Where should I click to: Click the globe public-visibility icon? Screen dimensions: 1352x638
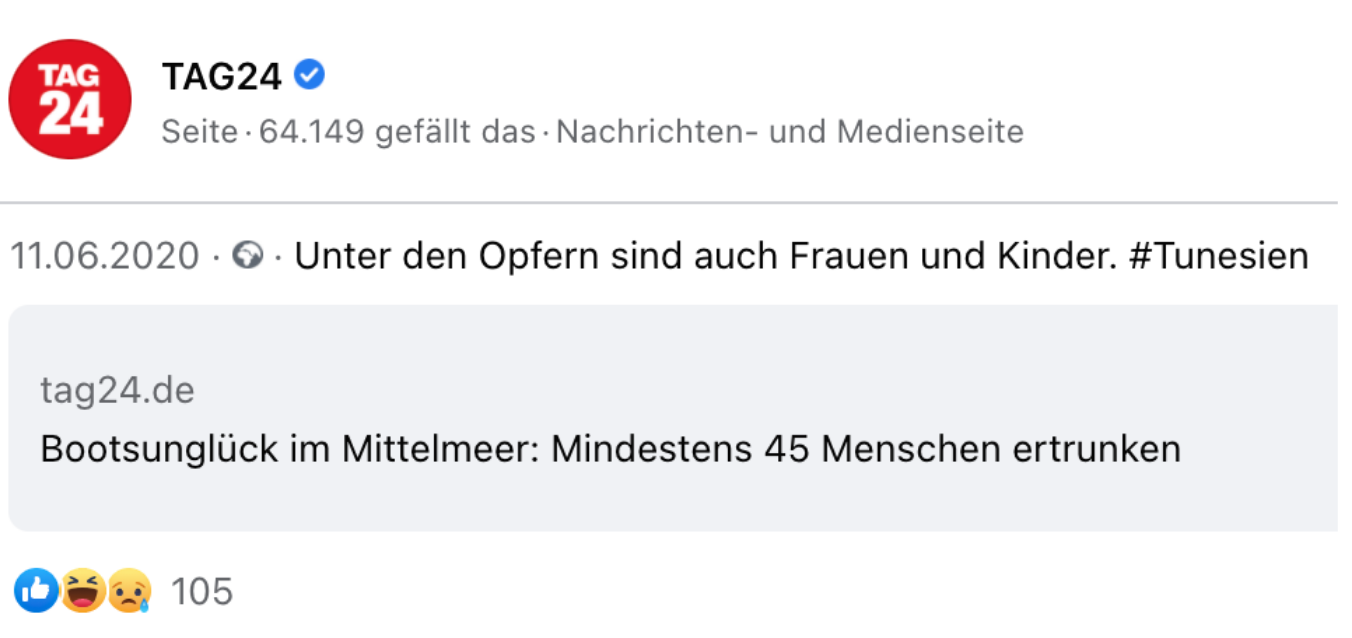pyautogui.click(x=247, y=257)
